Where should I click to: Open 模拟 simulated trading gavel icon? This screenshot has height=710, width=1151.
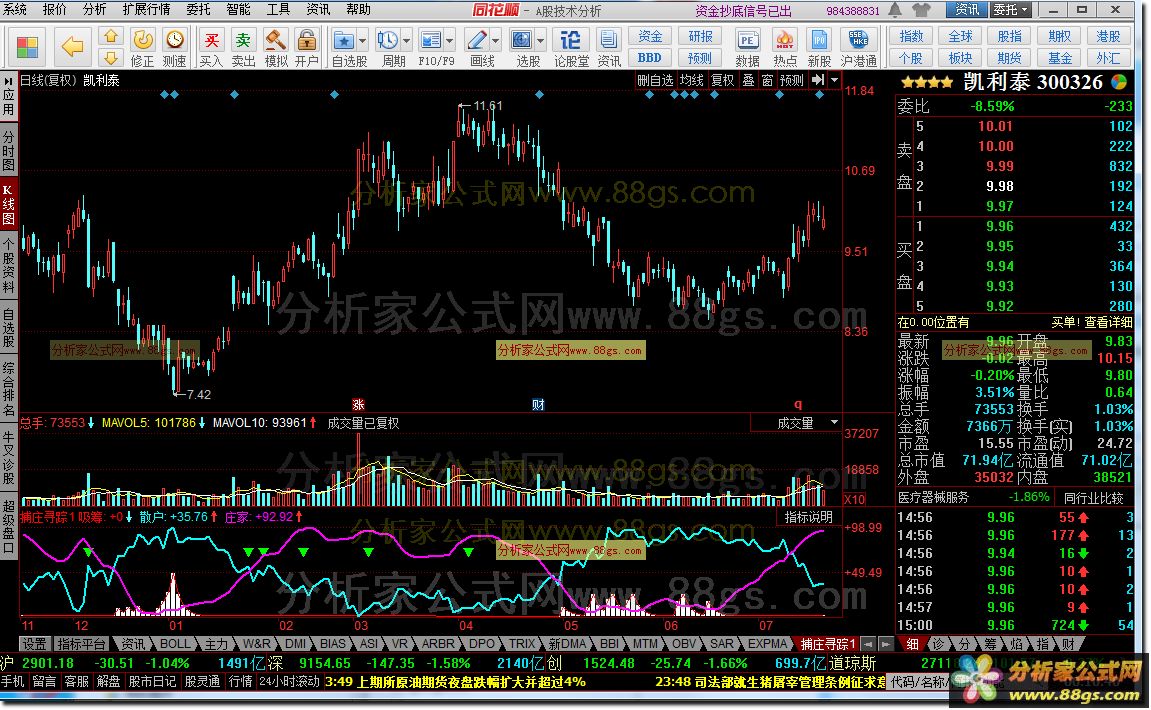pyautogui.click(x=276, y=40)
